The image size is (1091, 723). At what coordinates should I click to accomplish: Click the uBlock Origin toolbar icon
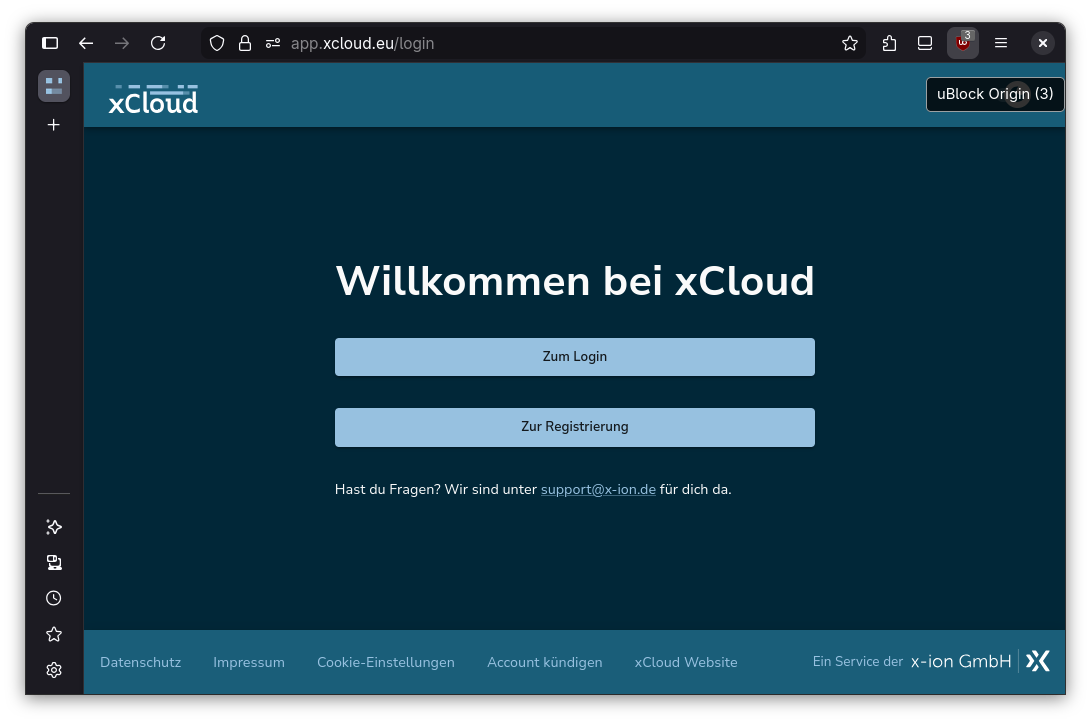point(961,43)
